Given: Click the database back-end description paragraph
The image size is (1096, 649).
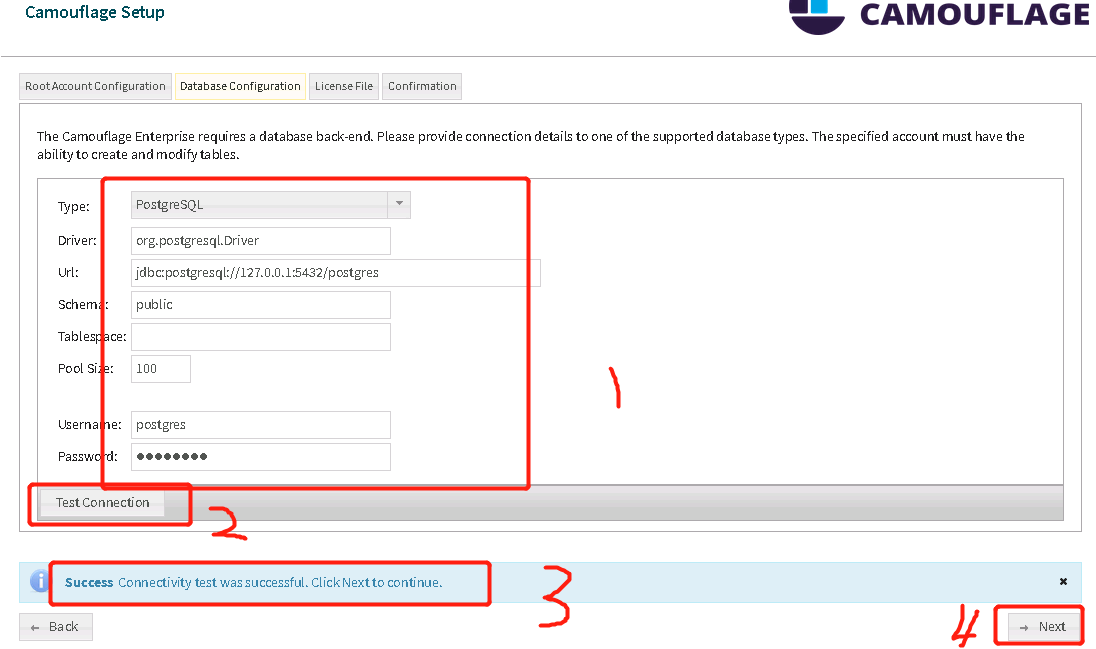Looking at the screenshot, I should [x=531, y=145].
